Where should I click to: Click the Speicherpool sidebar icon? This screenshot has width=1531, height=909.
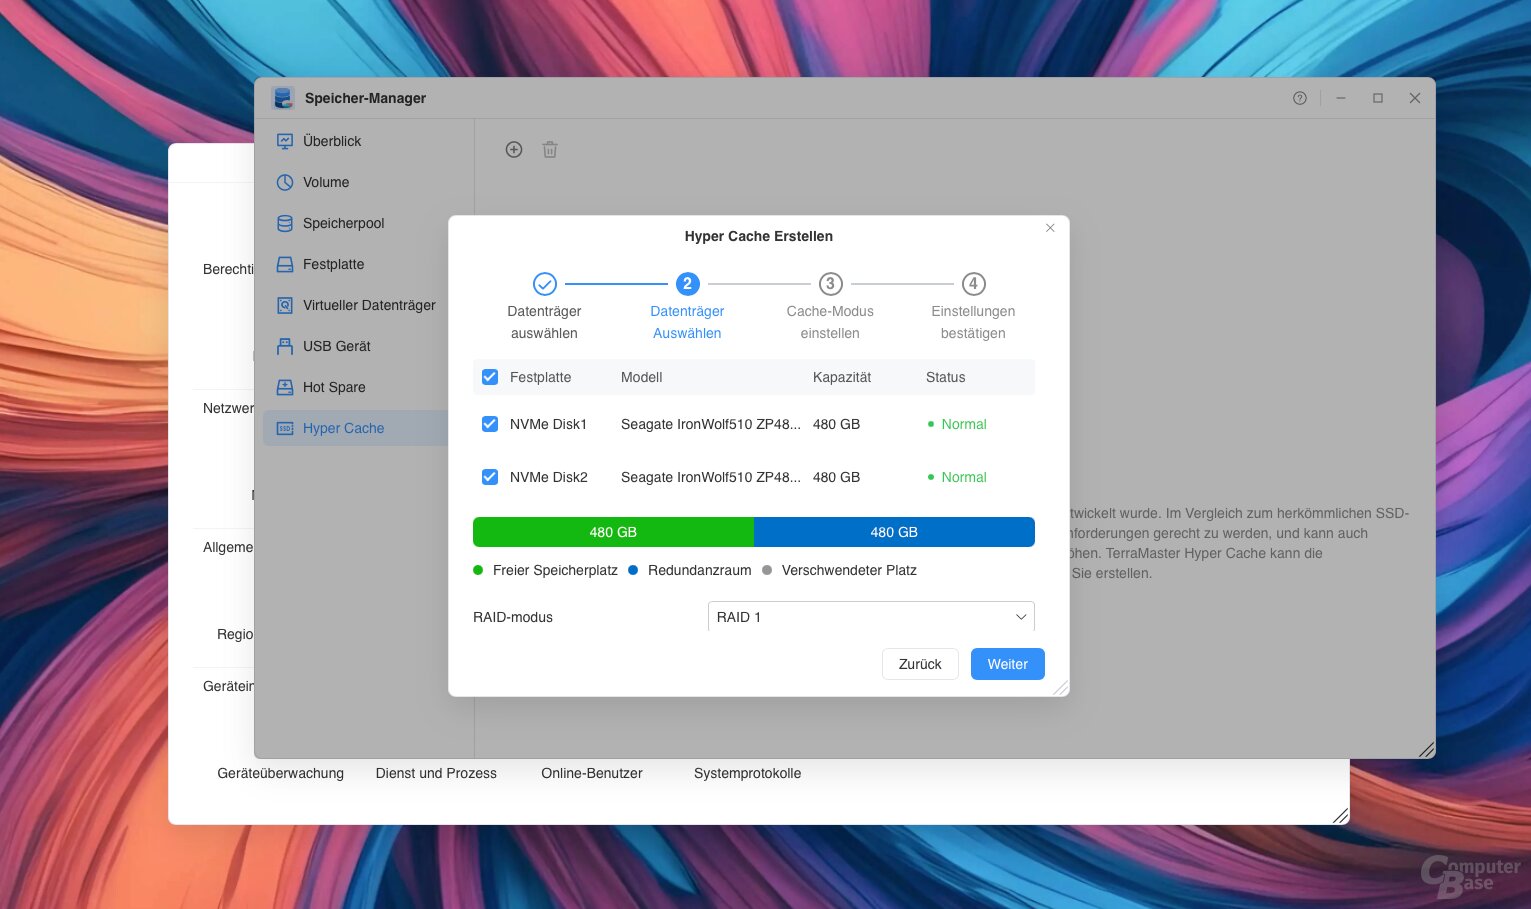(285, 223)
